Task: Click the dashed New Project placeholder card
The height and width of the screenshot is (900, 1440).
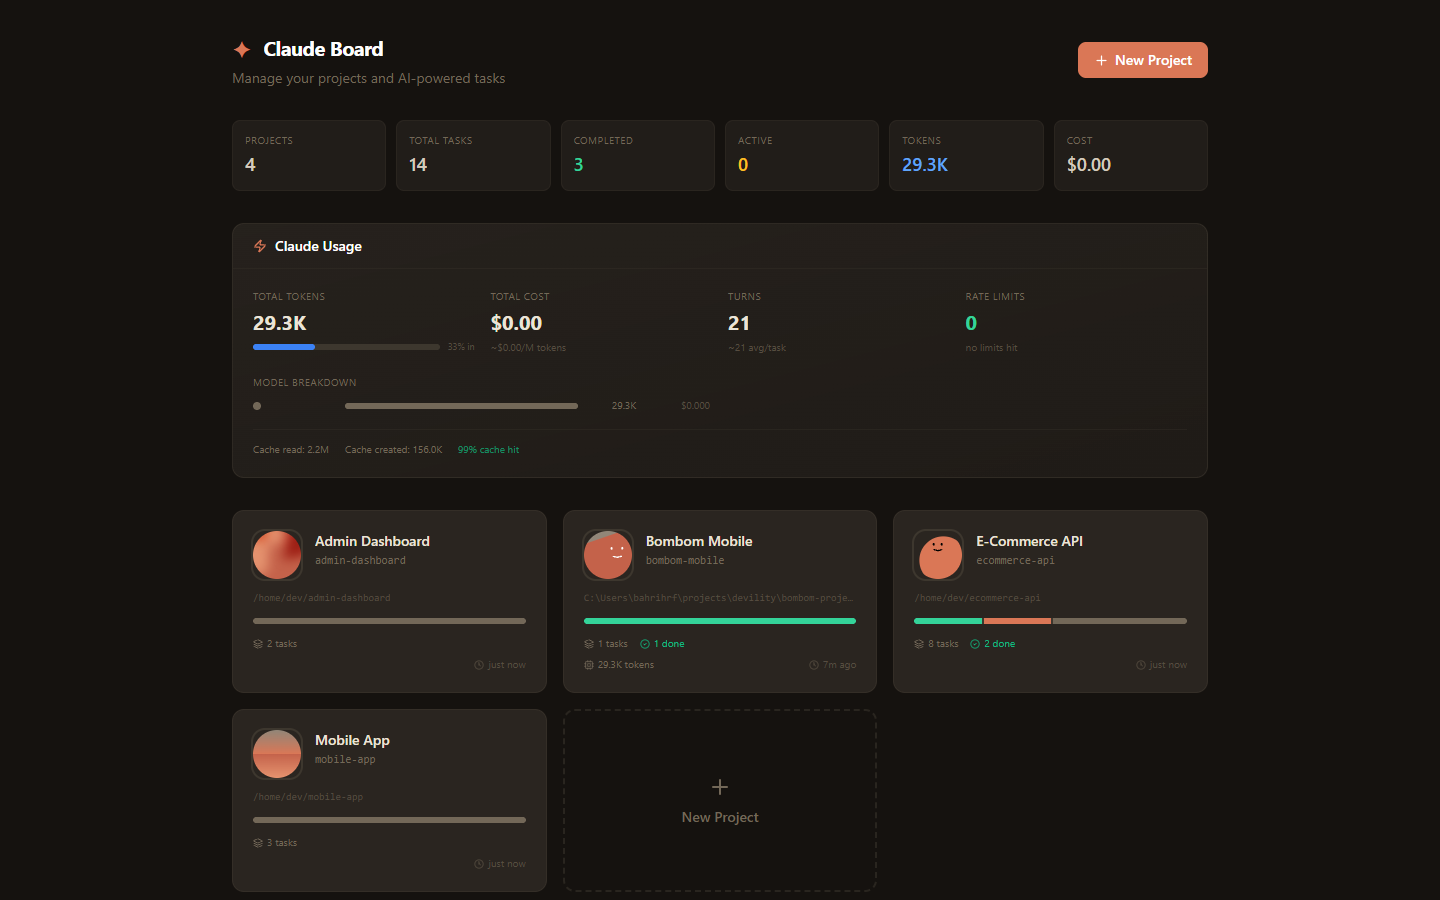Action: [719, 800]
